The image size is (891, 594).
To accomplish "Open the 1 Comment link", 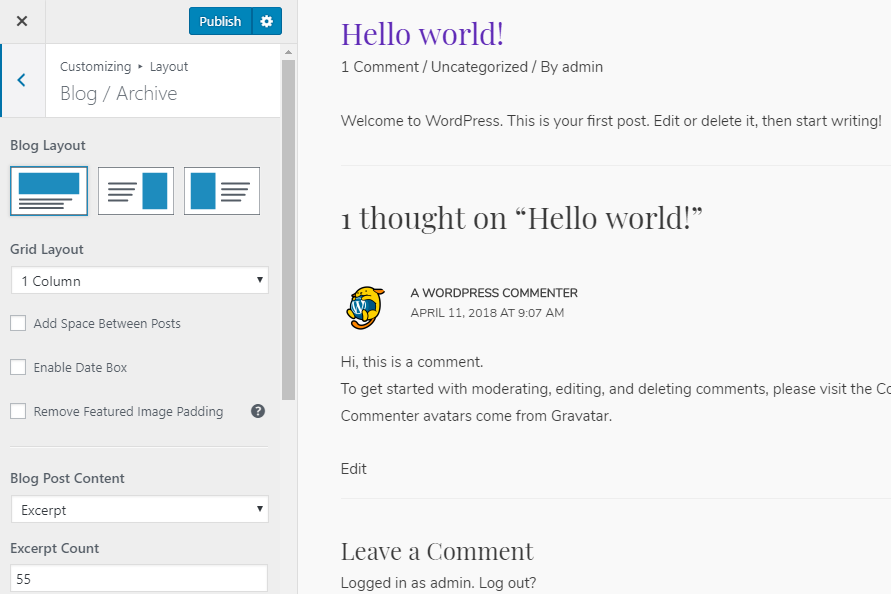I will (380, 67).
